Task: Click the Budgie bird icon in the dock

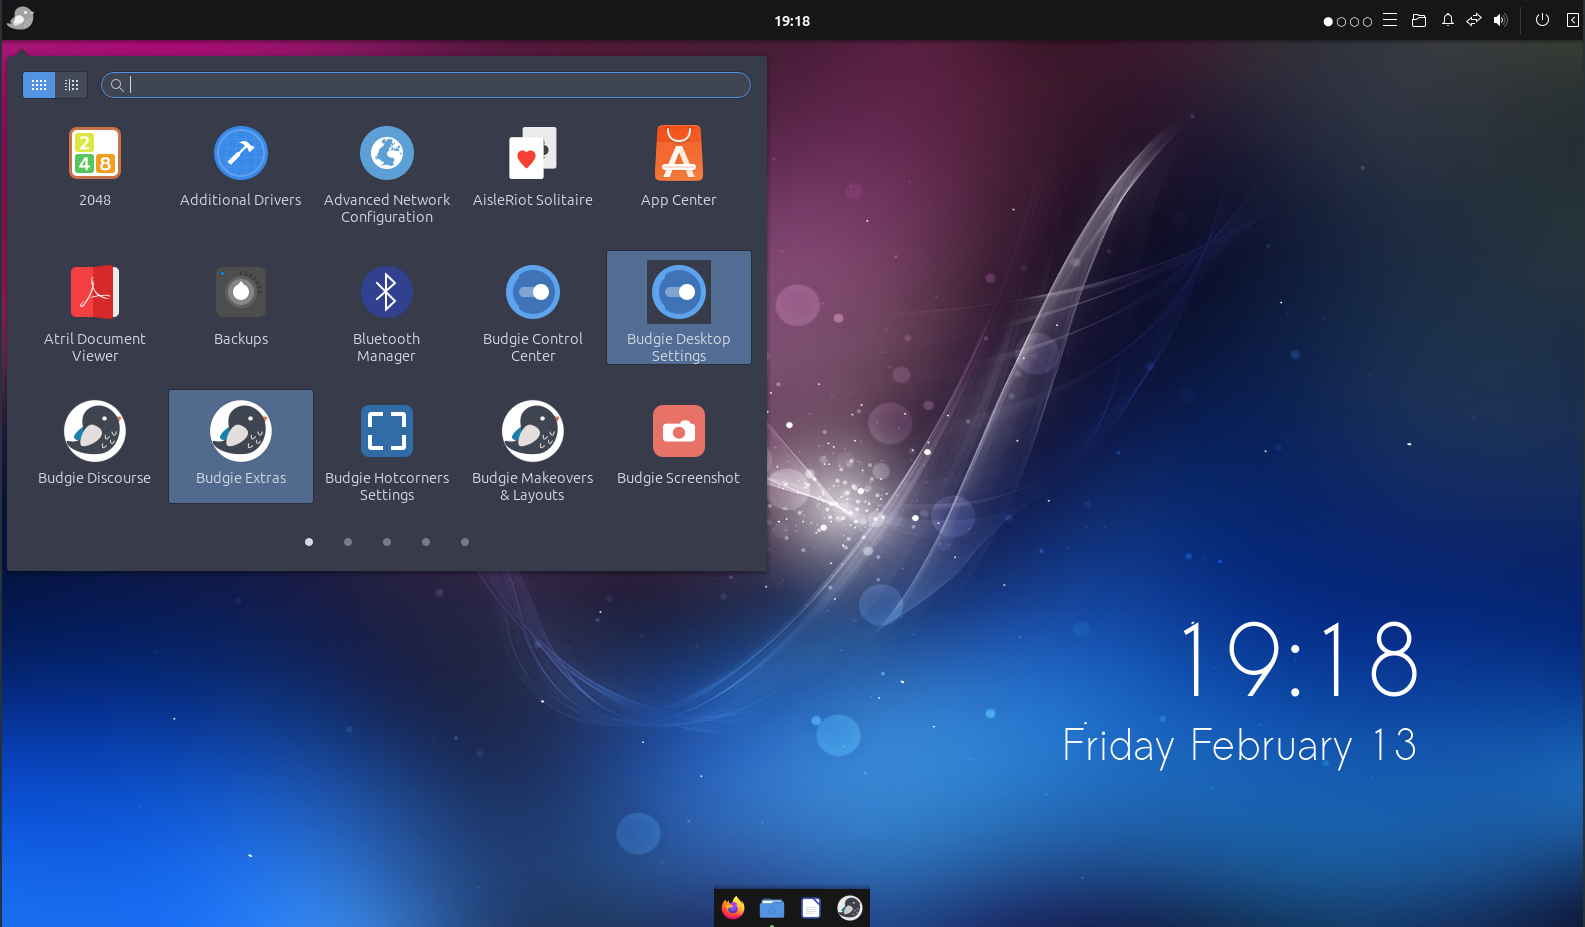Action: point(849,907)
